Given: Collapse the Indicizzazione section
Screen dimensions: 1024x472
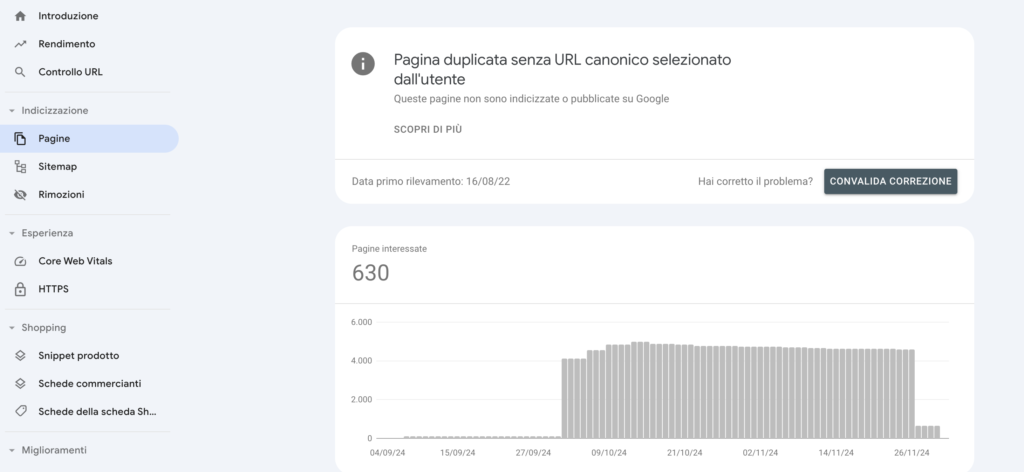Looking at the screenshot, I should click(x=11, y=111).
